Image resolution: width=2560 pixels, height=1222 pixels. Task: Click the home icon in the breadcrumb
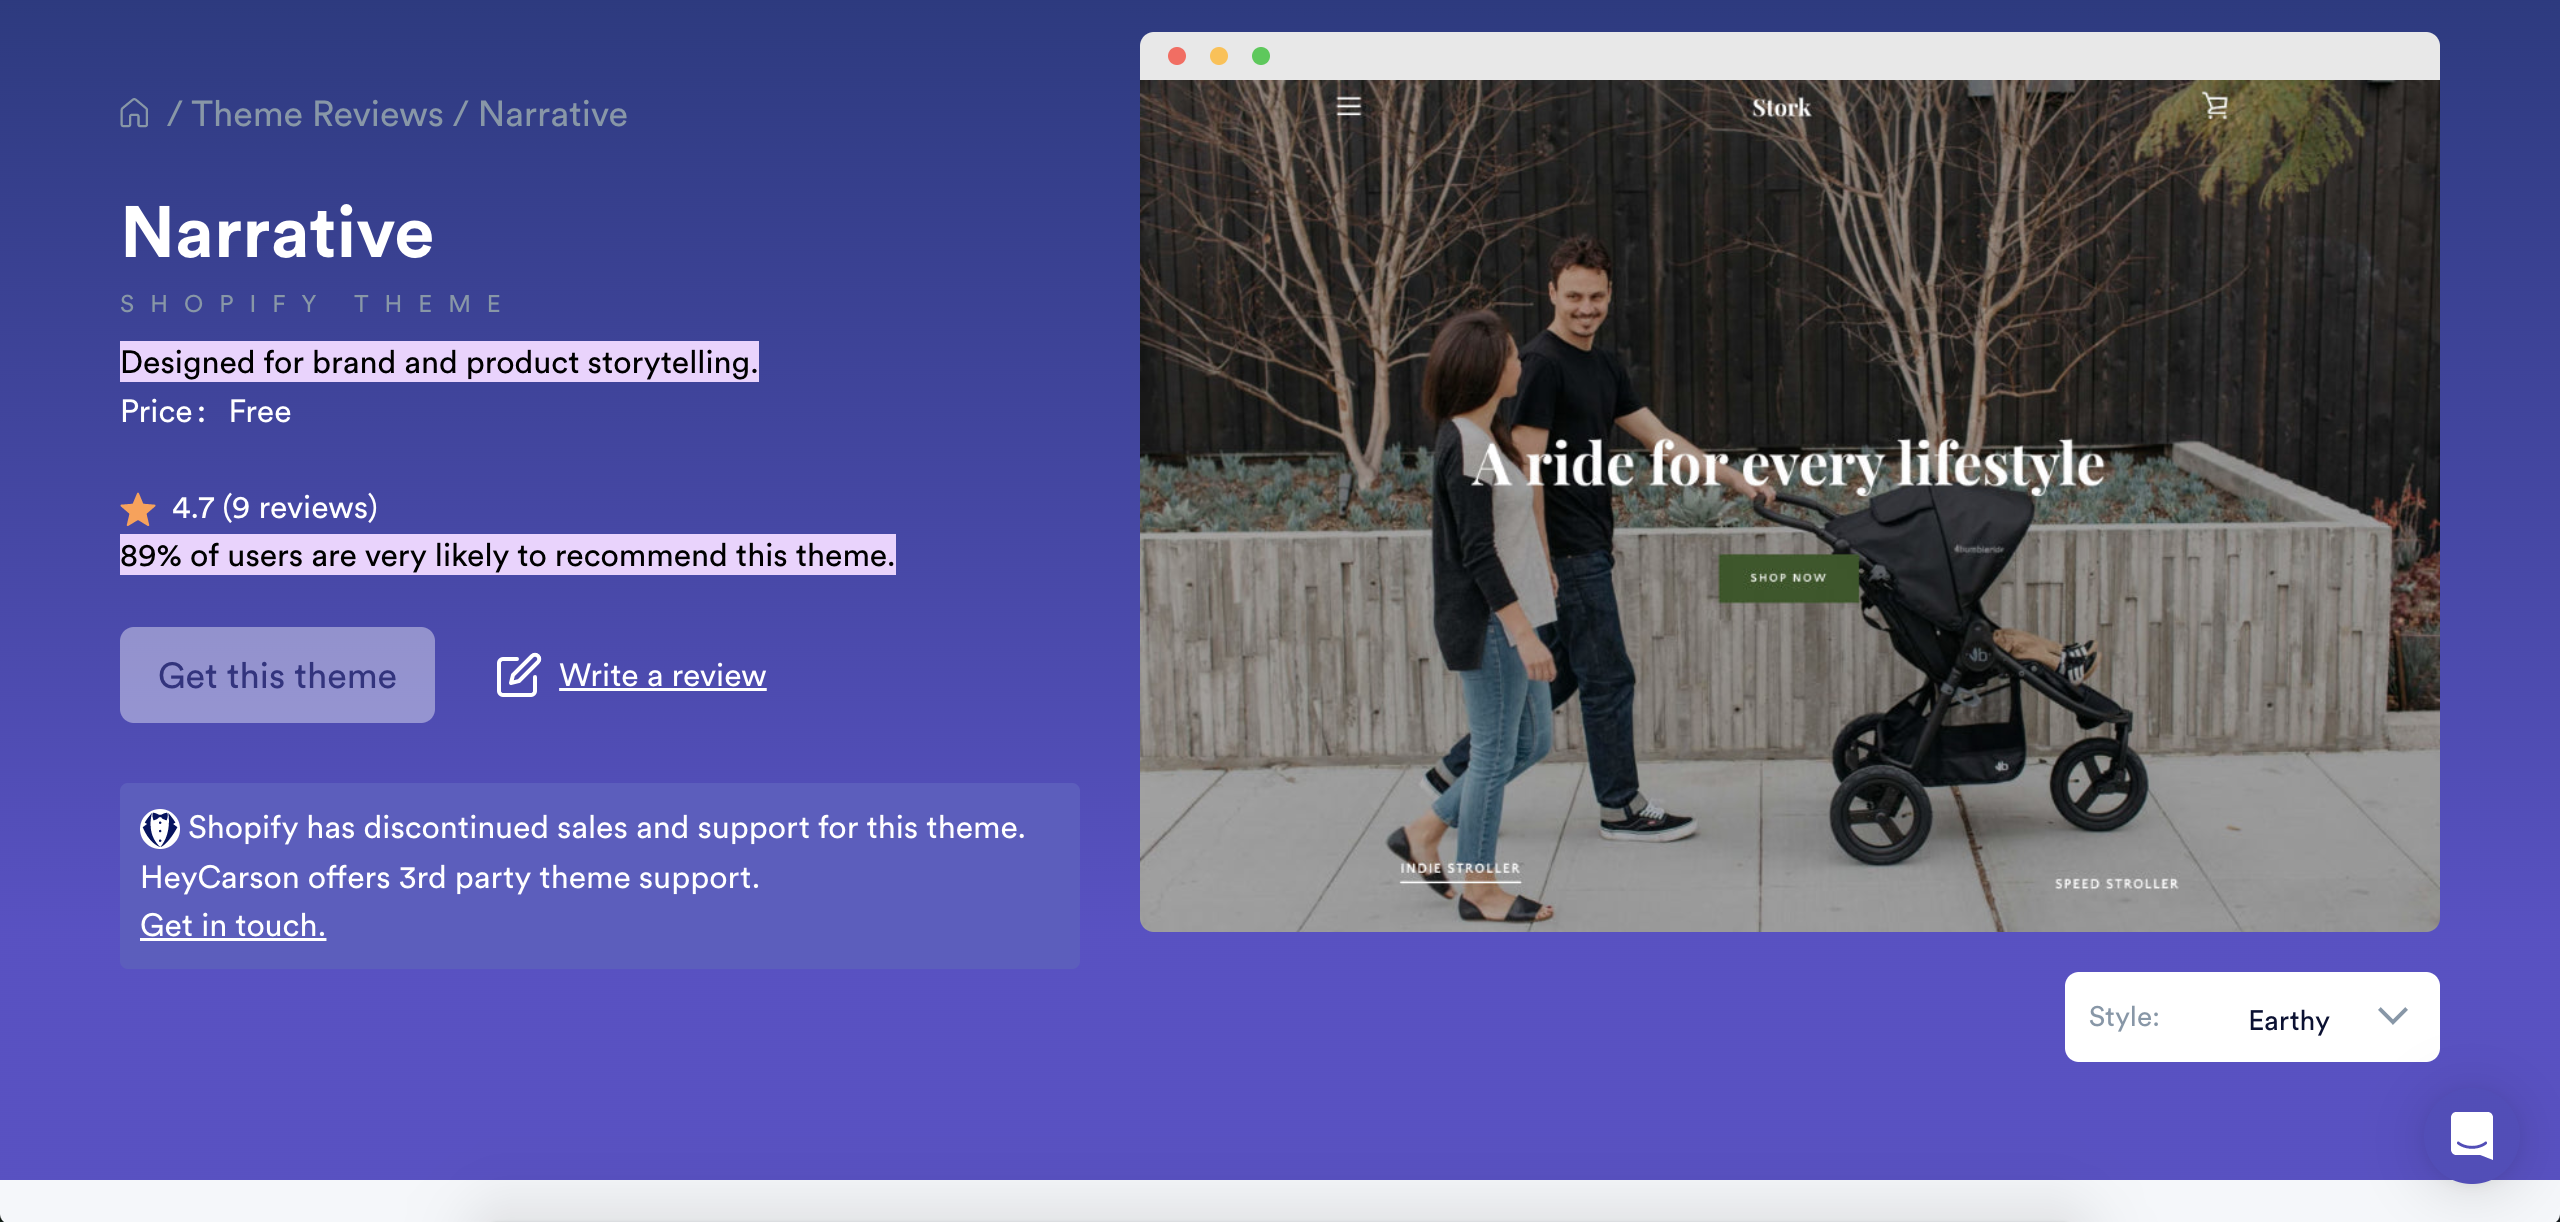[134, 114]
